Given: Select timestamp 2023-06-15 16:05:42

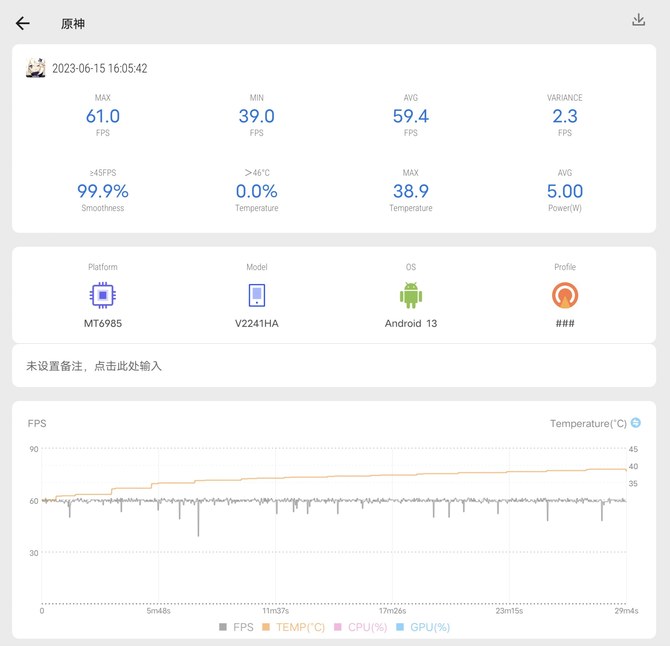Looking at the screenshot, I should [x=100, y=68].
